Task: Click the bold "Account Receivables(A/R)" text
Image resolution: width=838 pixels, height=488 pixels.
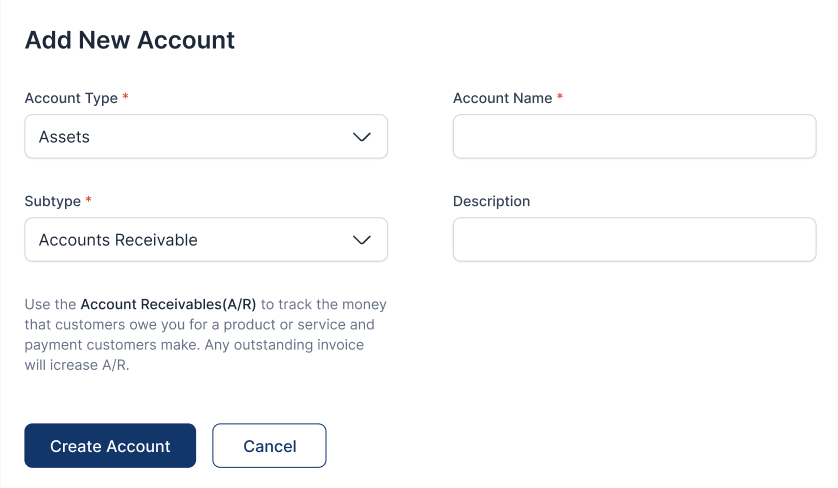Action: (168, 304)
